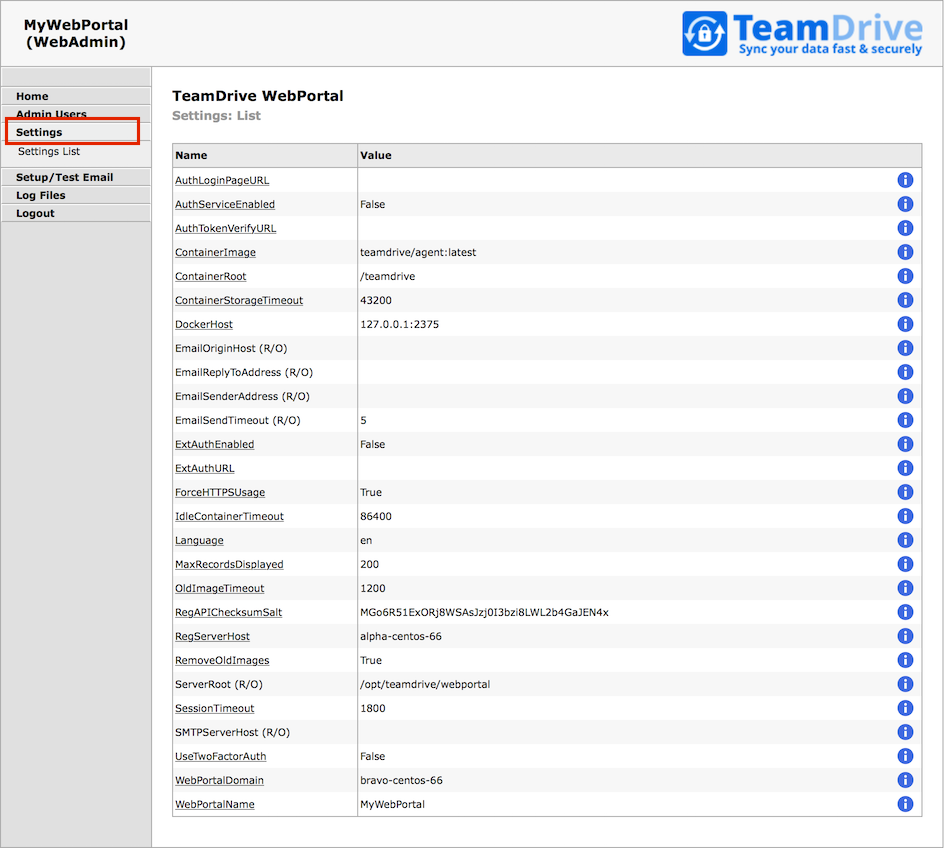Open AuthTokenVerifyURL setting link
Screen dimensions: 944x848
pyautogui.click(x=226, y=229)
